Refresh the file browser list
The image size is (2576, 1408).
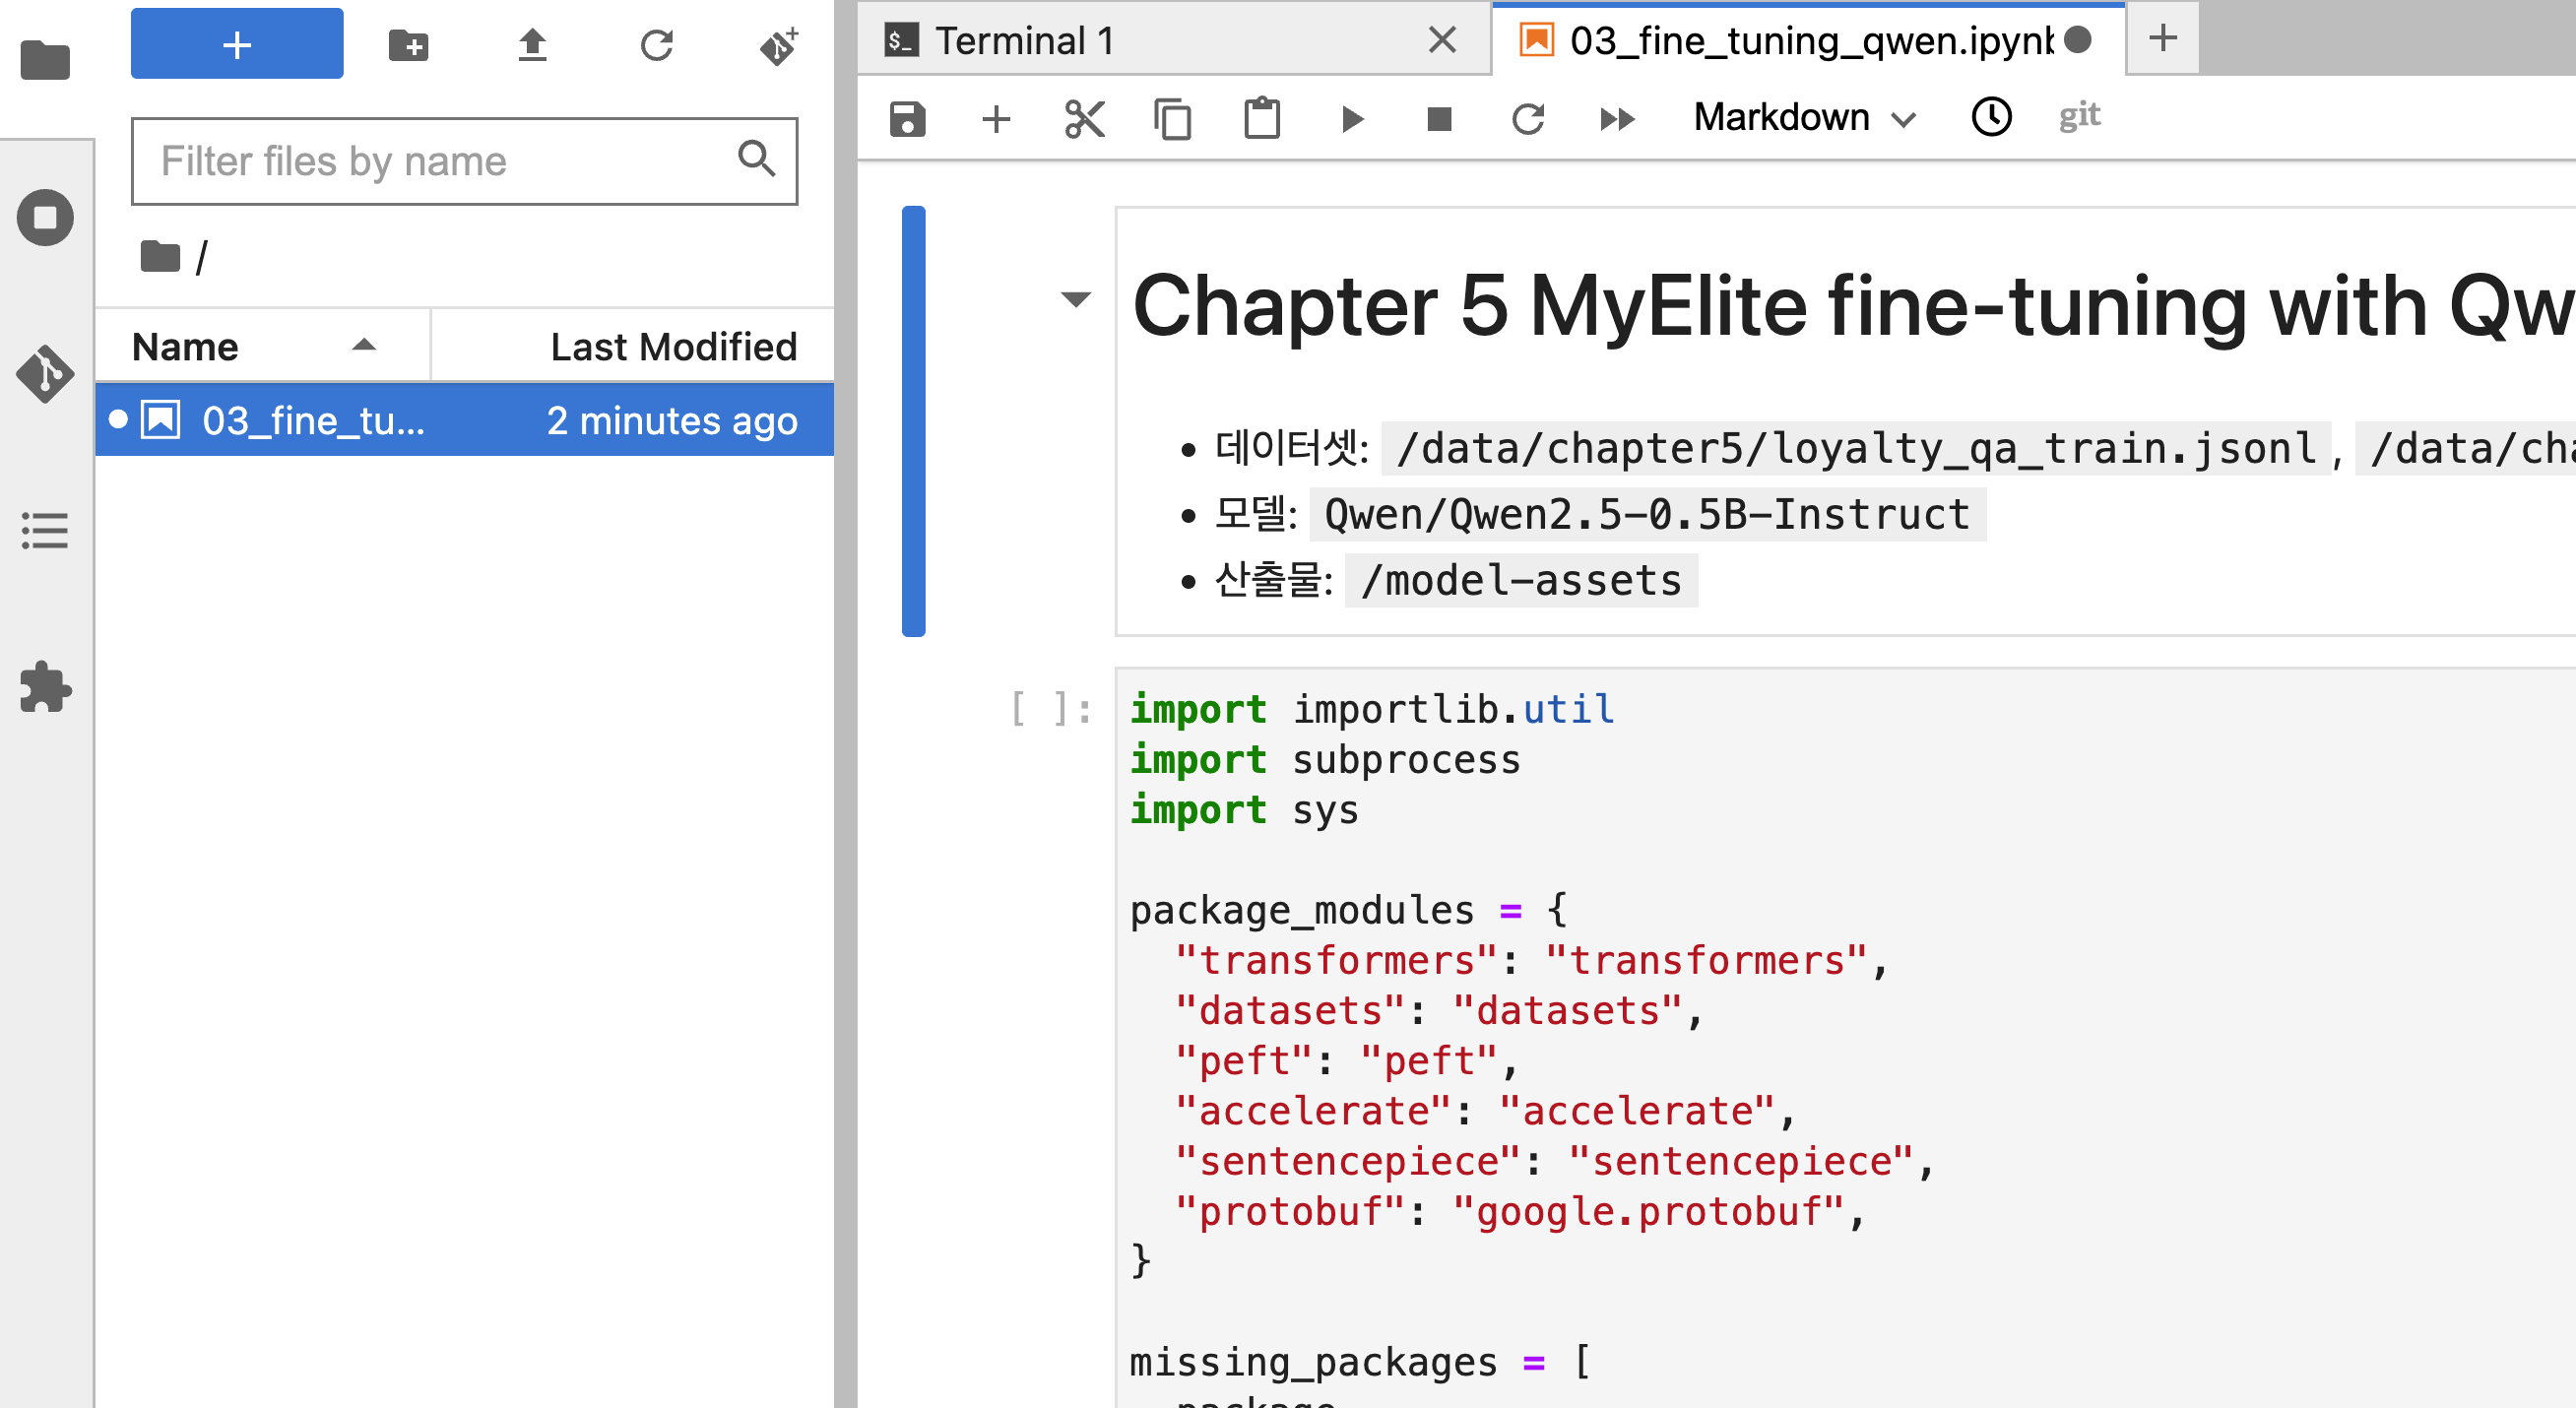[657, 45]
